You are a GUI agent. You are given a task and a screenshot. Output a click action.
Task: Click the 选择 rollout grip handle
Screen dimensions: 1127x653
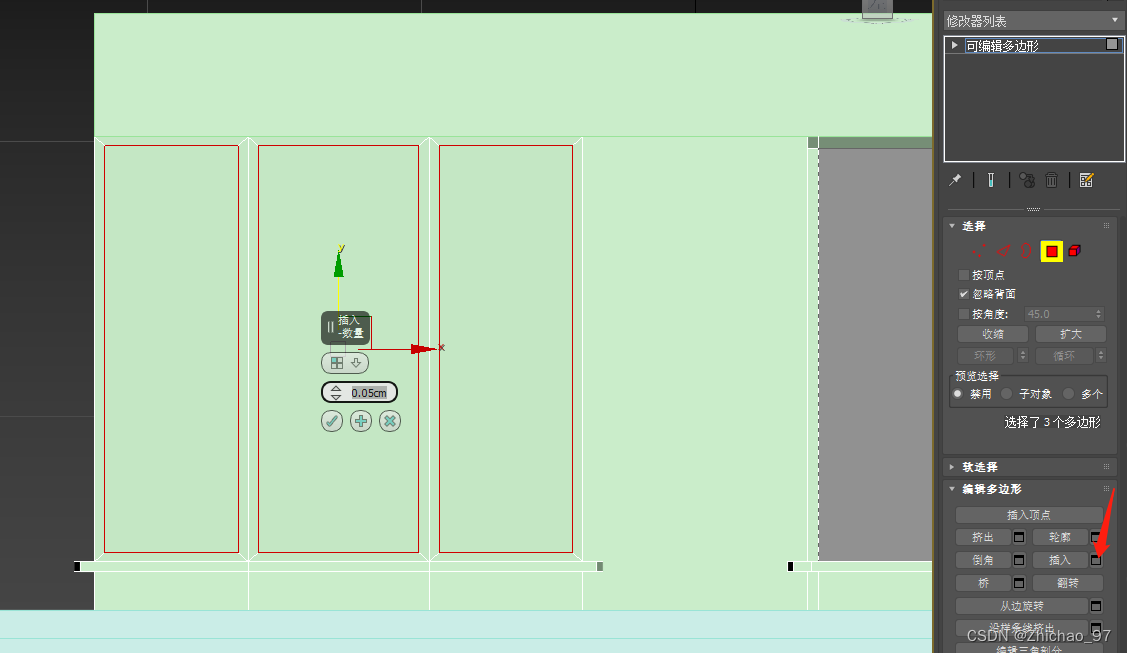tap(1106, 226)
